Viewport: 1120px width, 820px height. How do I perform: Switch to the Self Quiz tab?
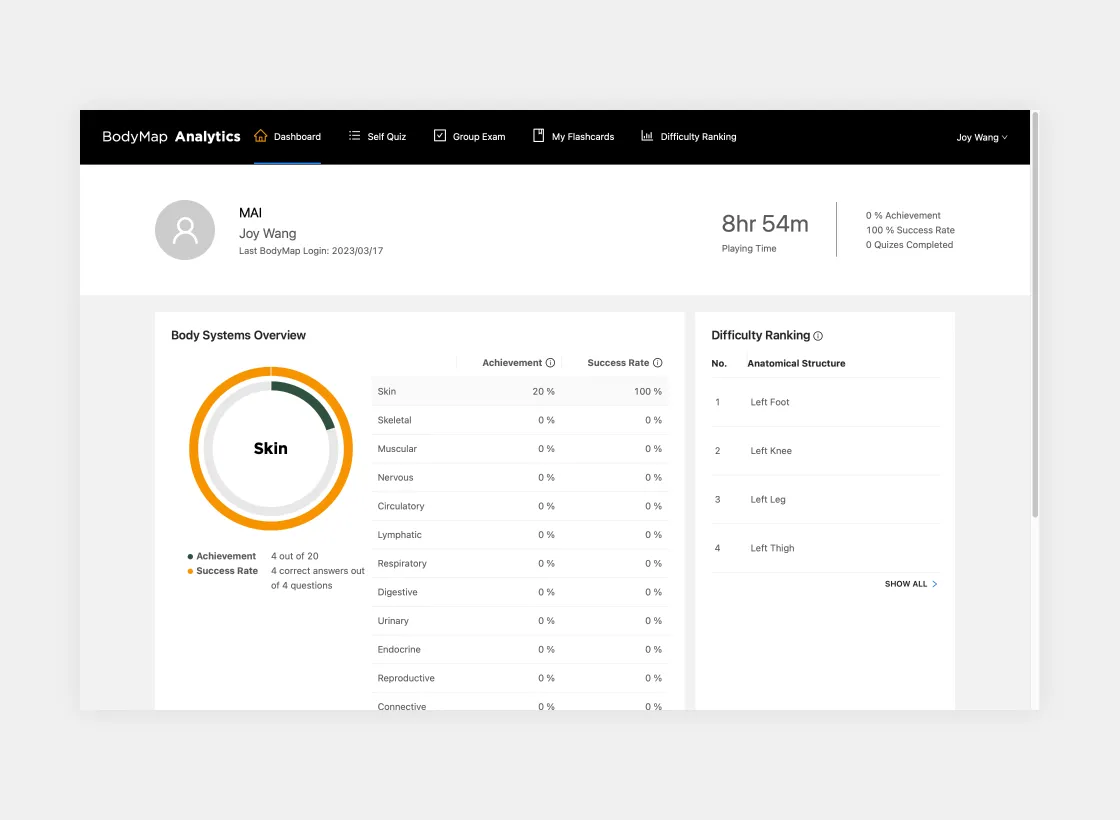377,136
